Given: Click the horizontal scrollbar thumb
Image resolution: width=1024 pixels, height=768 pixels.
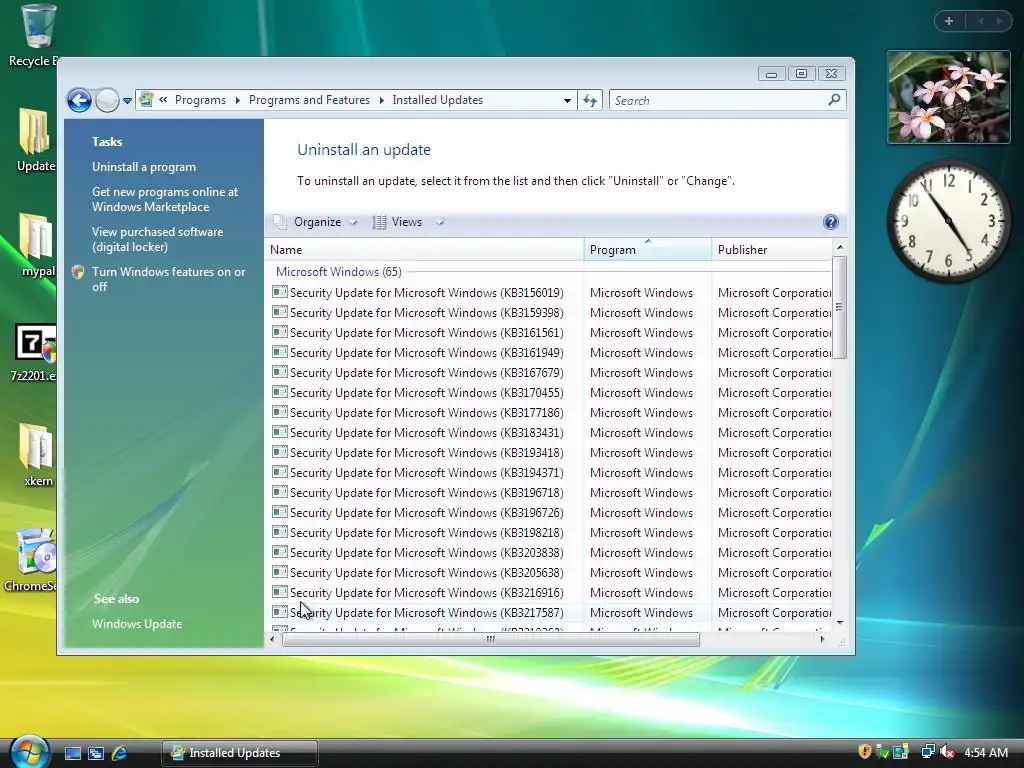Looking at the screenshot, I should [490, 639].
